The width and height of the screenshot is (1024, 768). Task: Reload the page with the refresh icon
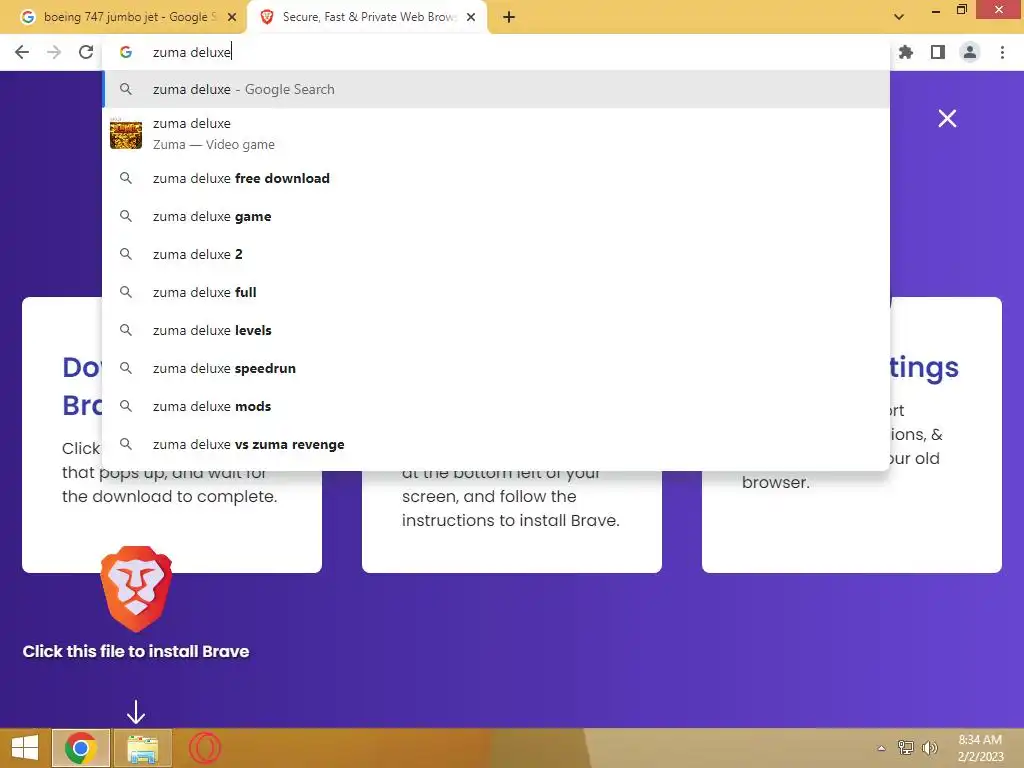pos(86,52)
